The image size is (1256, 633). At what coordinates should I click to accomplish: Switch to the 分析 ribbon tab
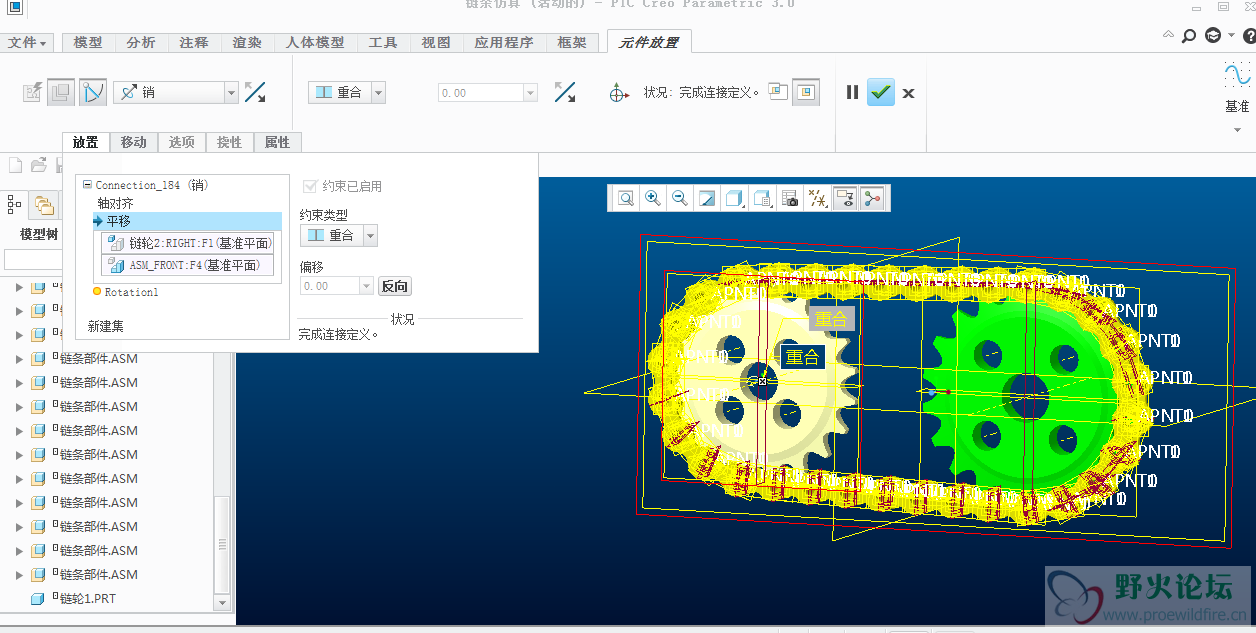pyautogui.click(x=141, y=42)
